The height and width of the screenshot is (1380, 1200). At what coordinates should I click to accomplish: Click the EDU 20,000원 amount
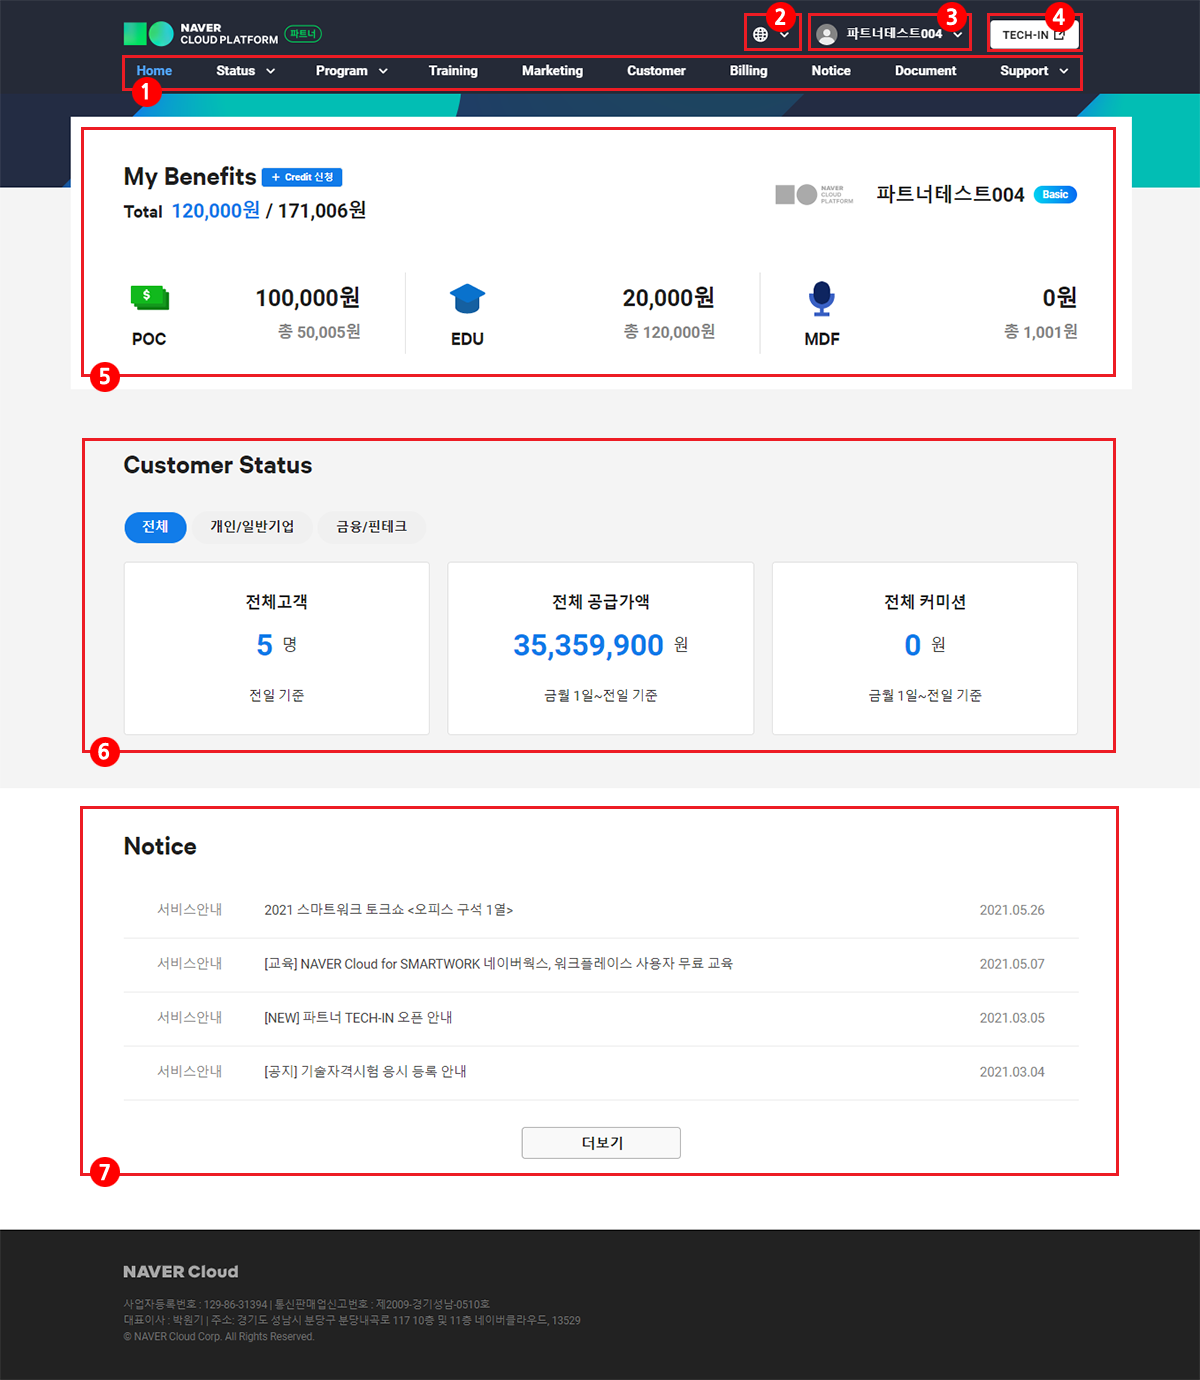pos(669,298)
